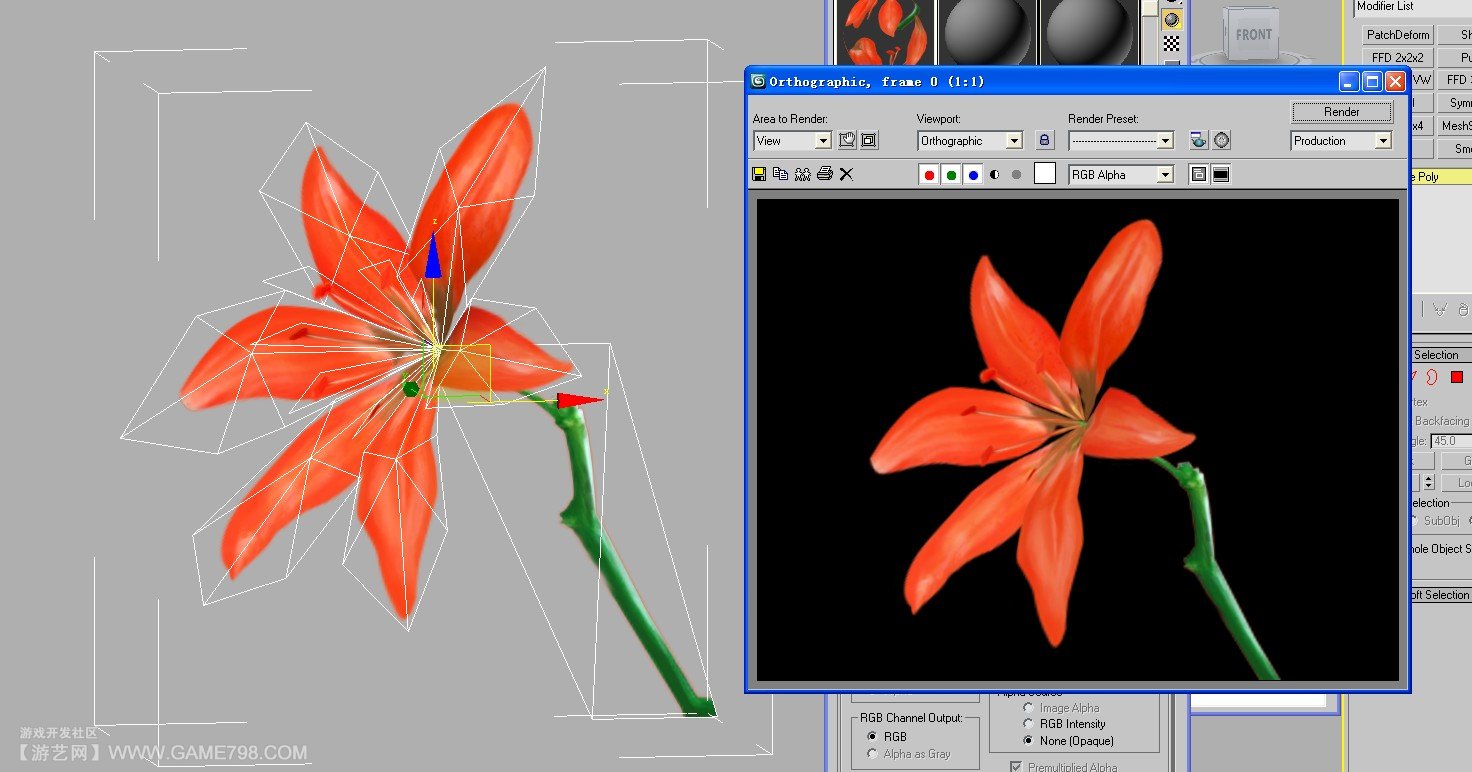Select None (Opaque) alpha source radio
This screenshot has height=772, width=1472.
[1029, 741]
